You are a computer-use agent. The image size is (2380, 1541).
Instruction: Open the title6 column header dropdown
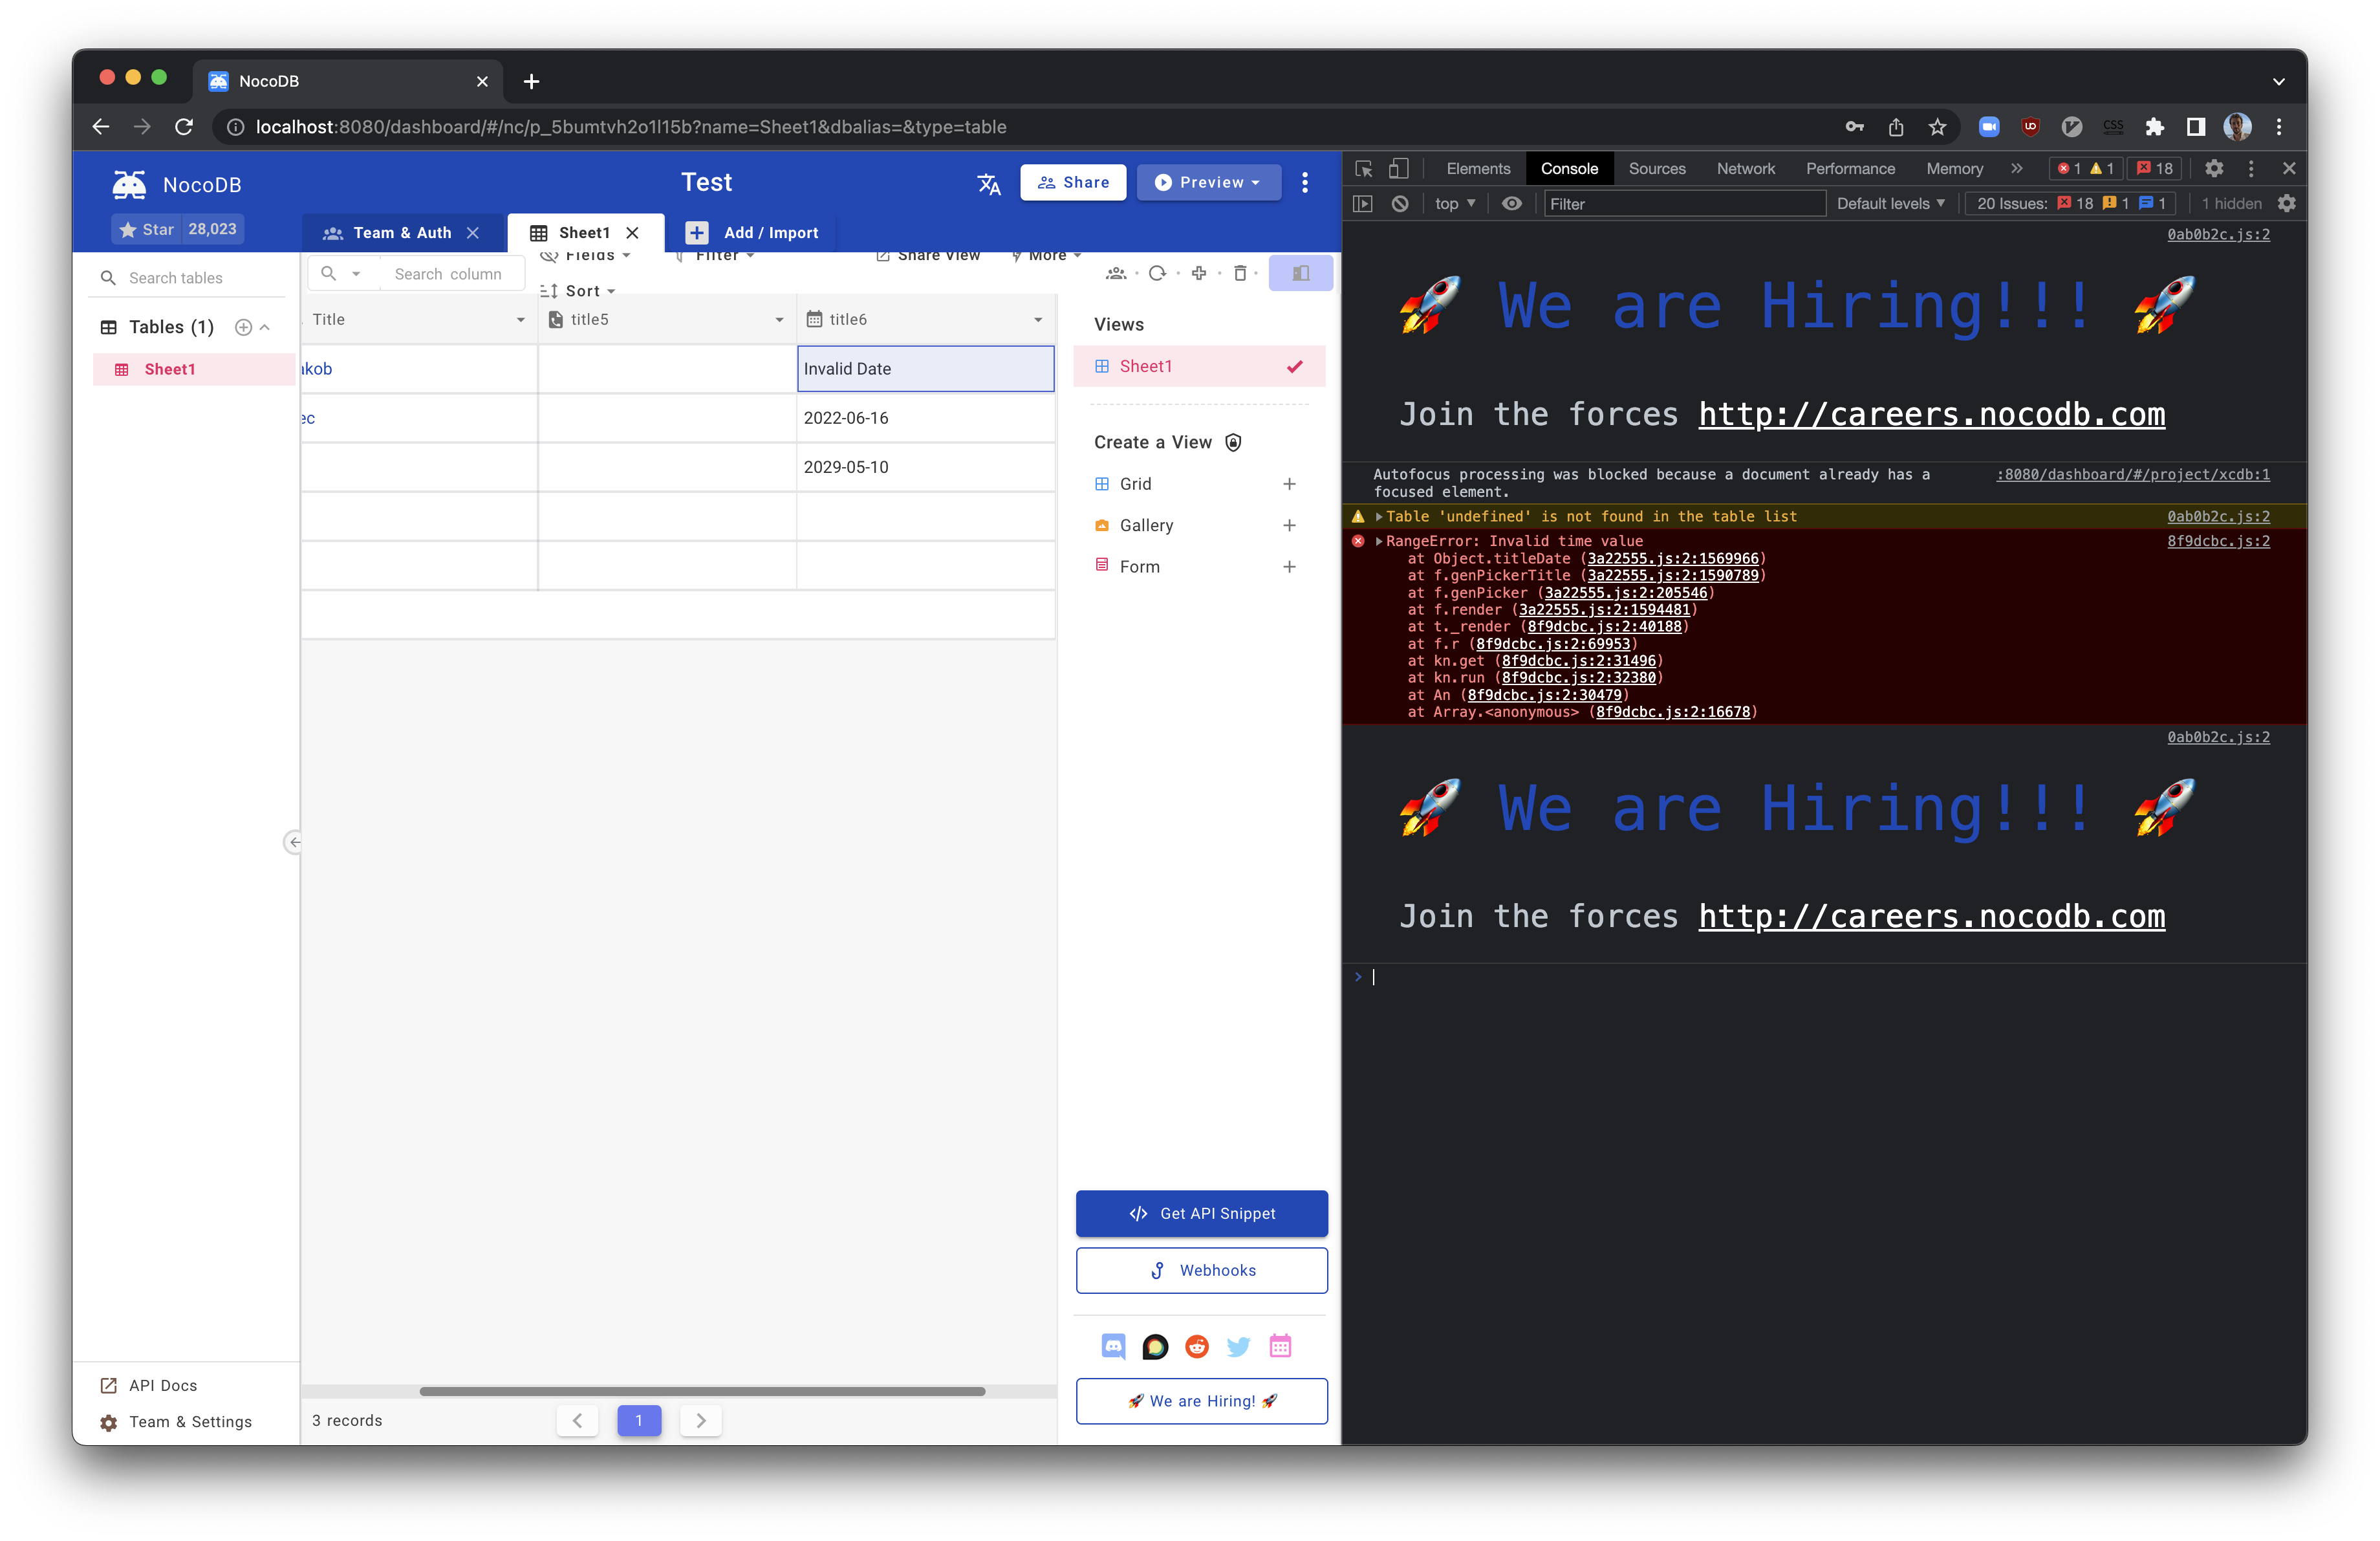click(1038, 320)
